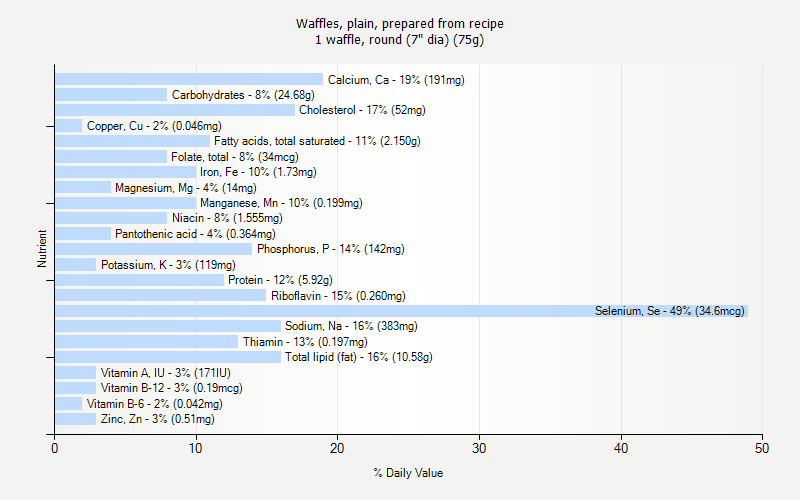
Task: Select the Fatty acids bar in the chart
Action: pos(133,141)
